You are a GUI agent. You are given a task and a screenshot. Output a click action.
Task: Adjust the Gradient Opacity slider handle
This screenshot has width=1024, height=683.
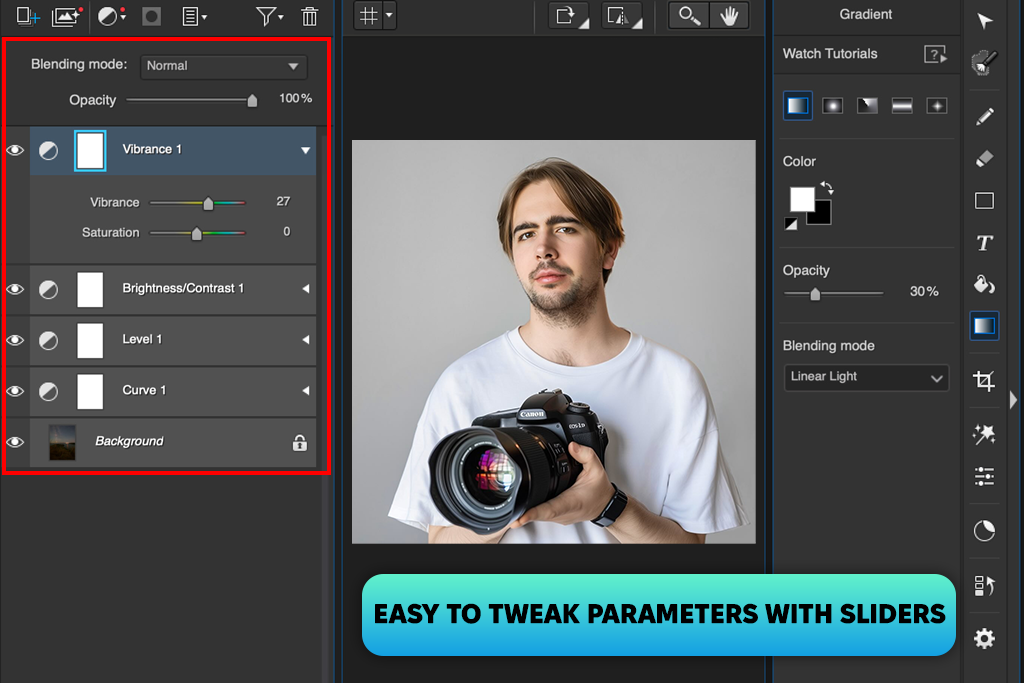click(815, 294)
